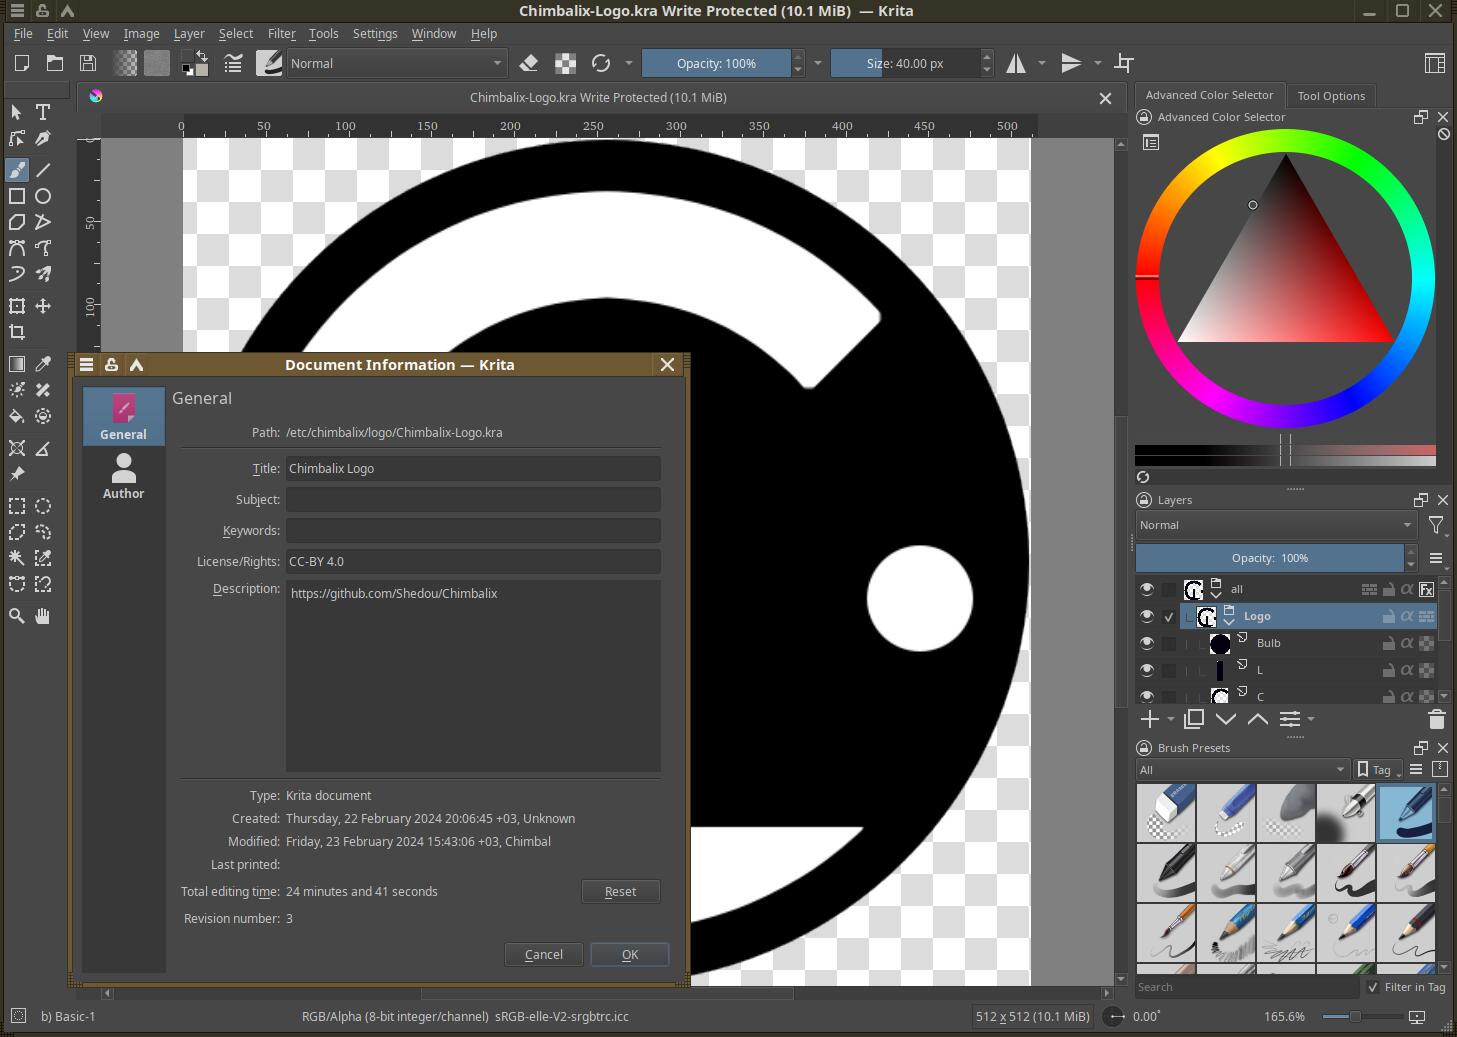Image resolution: width=1457 pixels, height=1037 pixels.
Task: Open the brush blending mode Normal dropdown
Action: 396,63
